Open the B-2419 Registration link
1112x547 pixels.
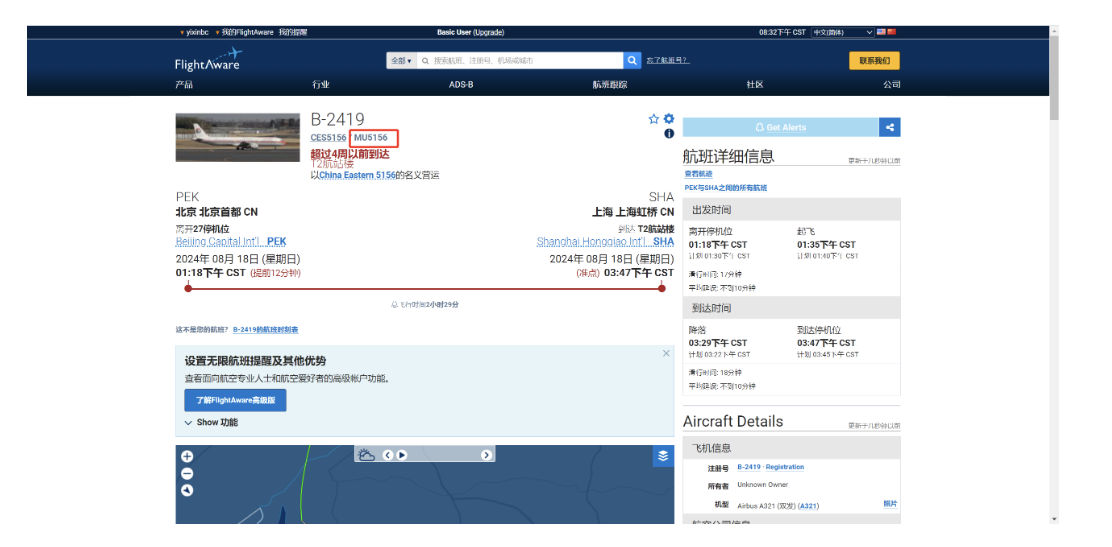point(771,468)
